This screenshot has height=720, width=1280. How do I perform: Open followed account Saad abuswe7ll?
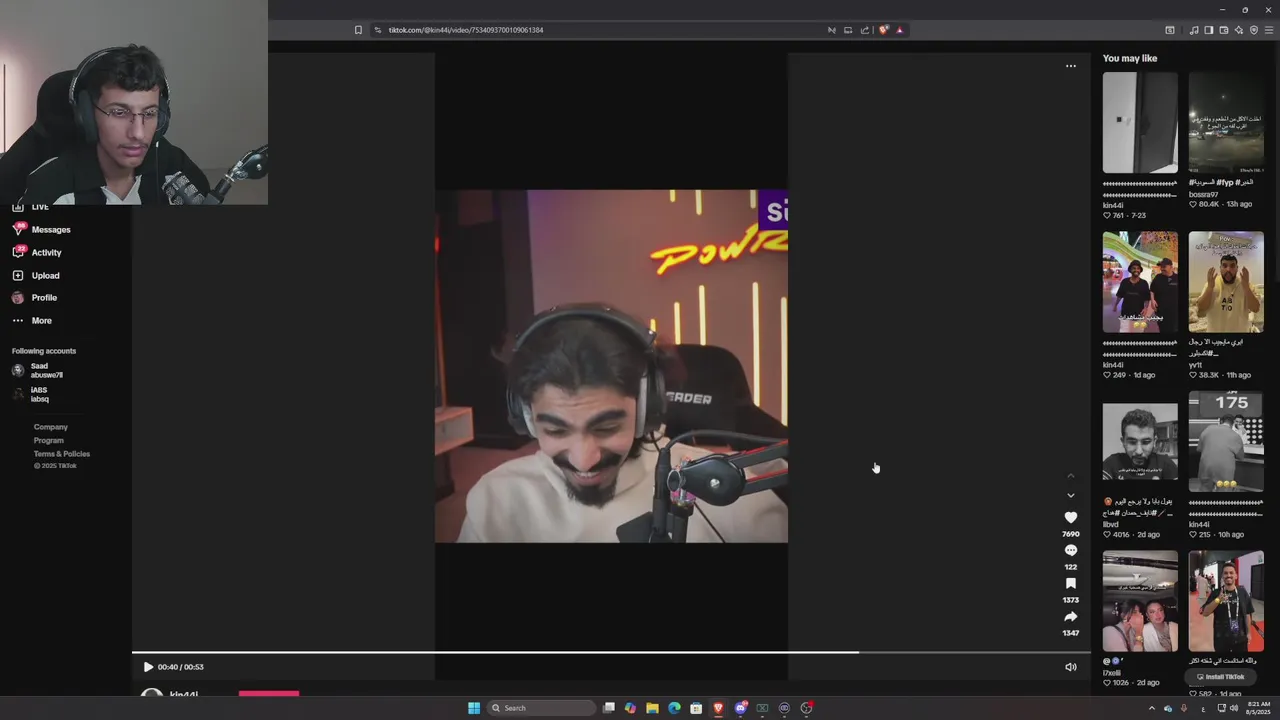coord(38,370)
